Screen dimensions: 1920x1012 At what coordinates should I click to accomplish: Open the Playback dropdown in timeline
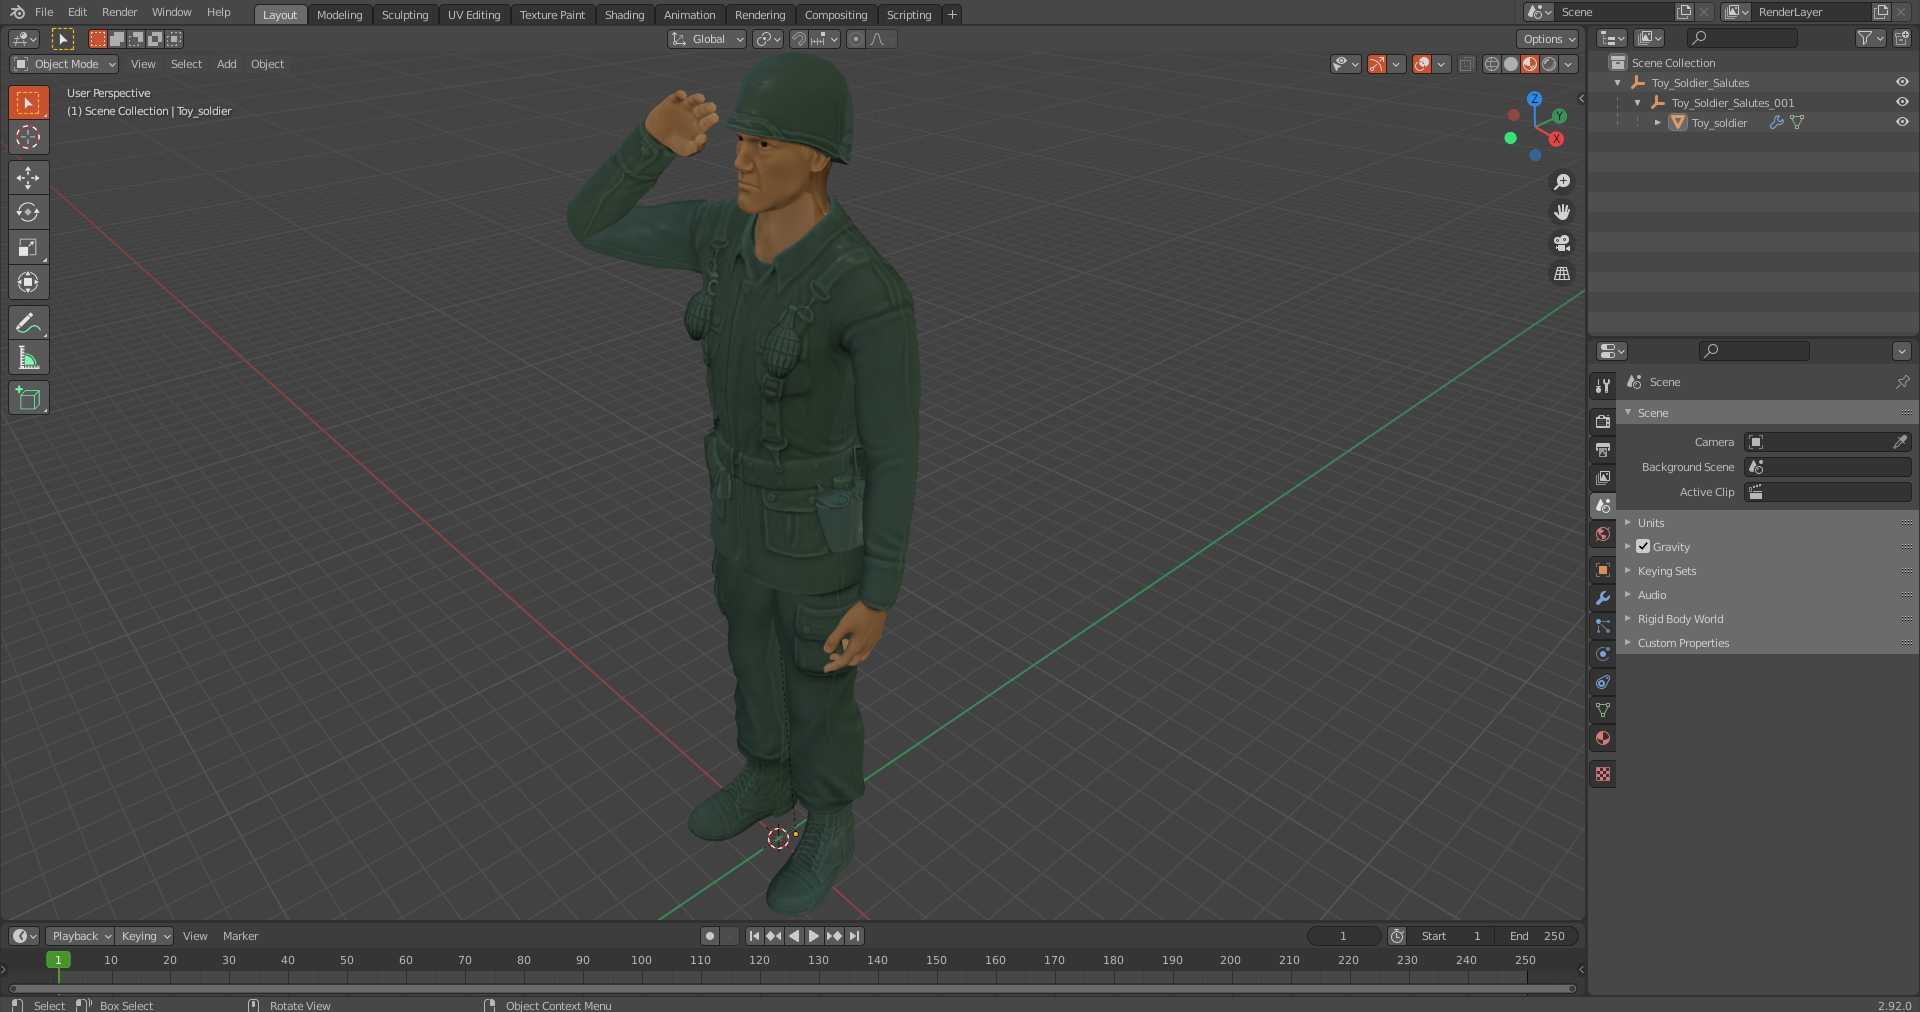(80, 936)
